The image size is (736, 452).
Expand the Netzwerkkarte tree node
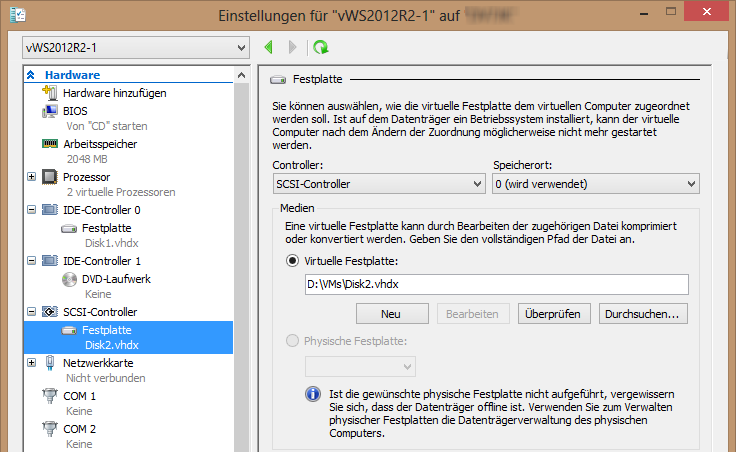[x=31, y=363]
